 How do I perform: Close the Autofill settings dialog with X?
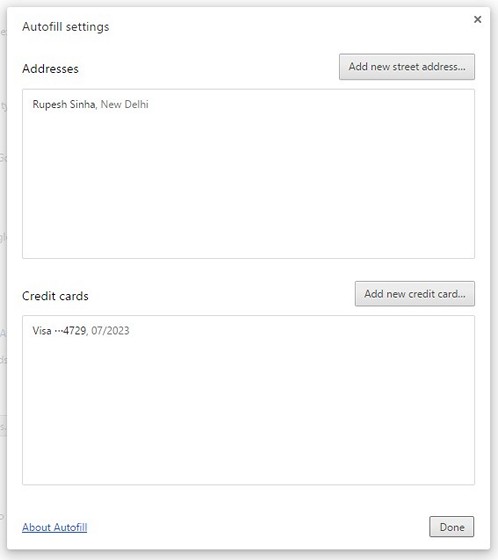point(477,19)
